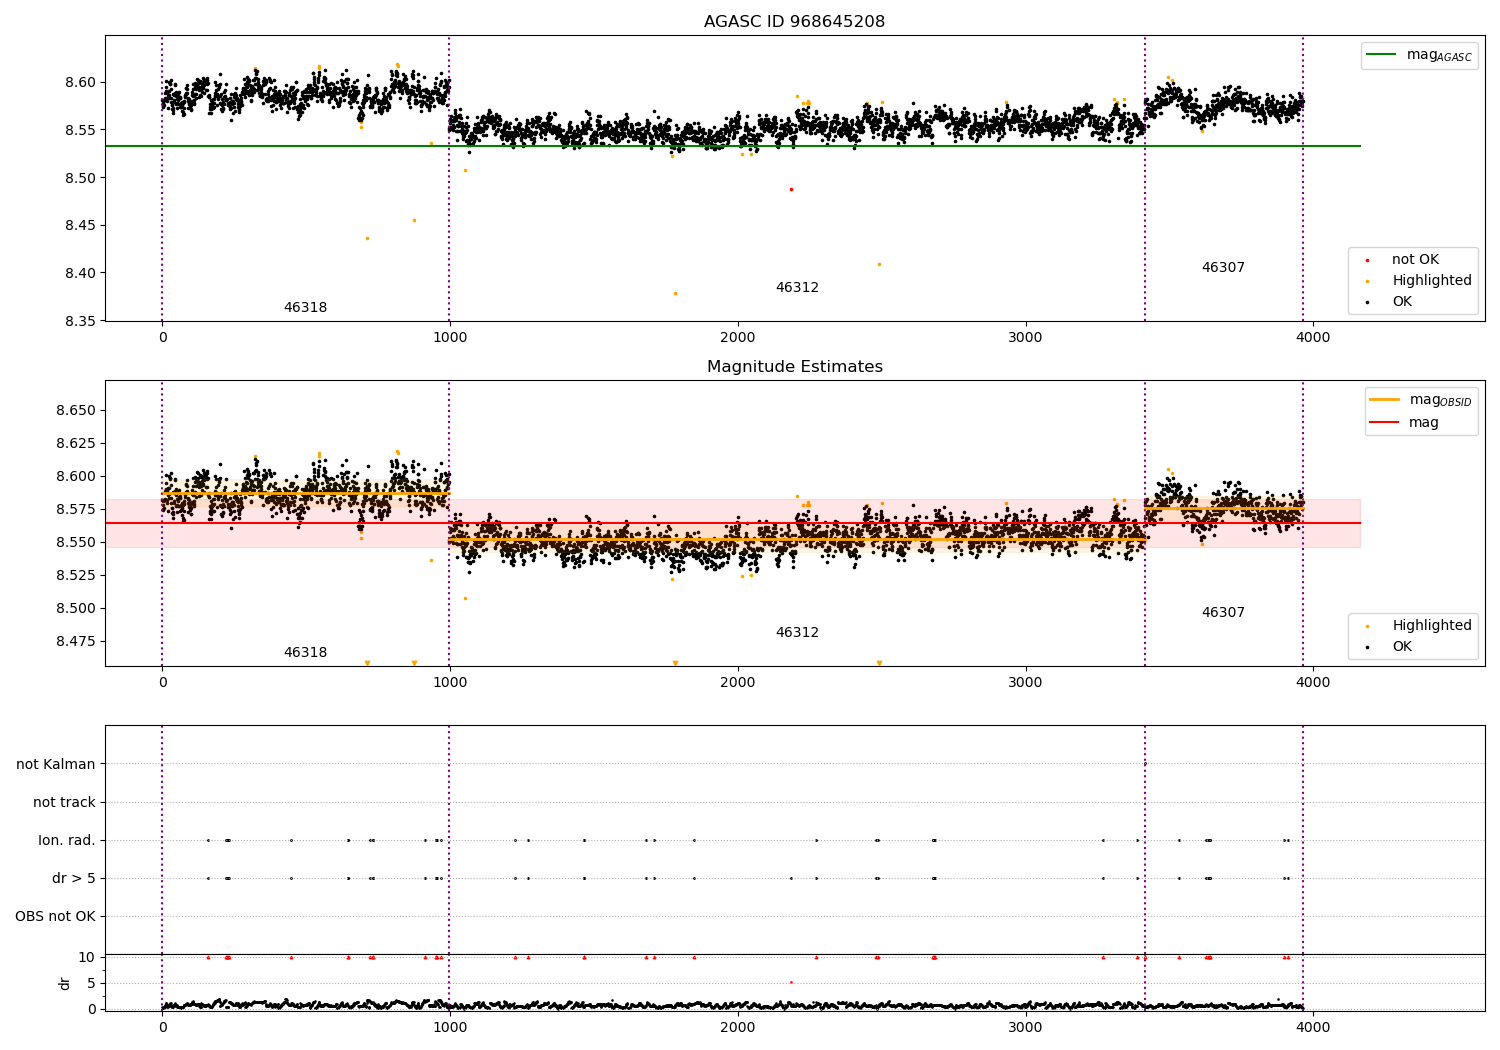This screenshot has width=1500, height=1050.
Task: Click the 'AGASC ID 968645208' plot title
Action: click(794, 22)
